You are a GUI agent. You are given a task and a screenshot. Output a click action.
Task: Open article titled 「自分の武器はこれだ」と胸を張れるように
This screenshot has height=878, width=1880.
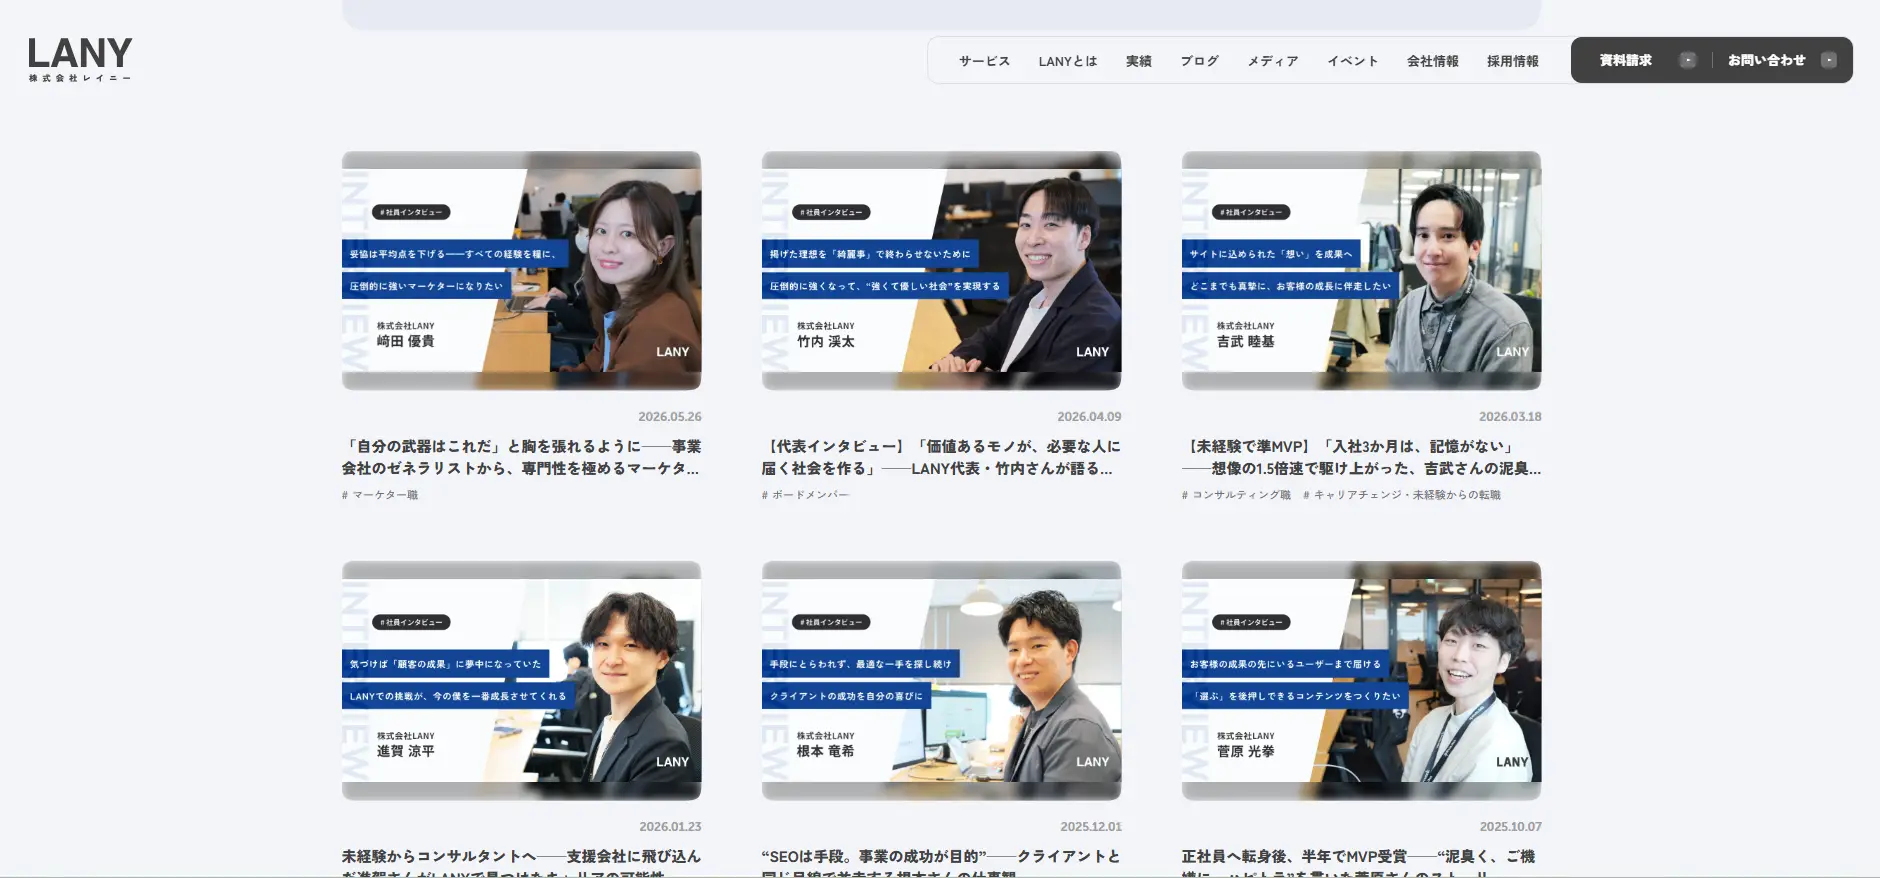coord(521,457)
